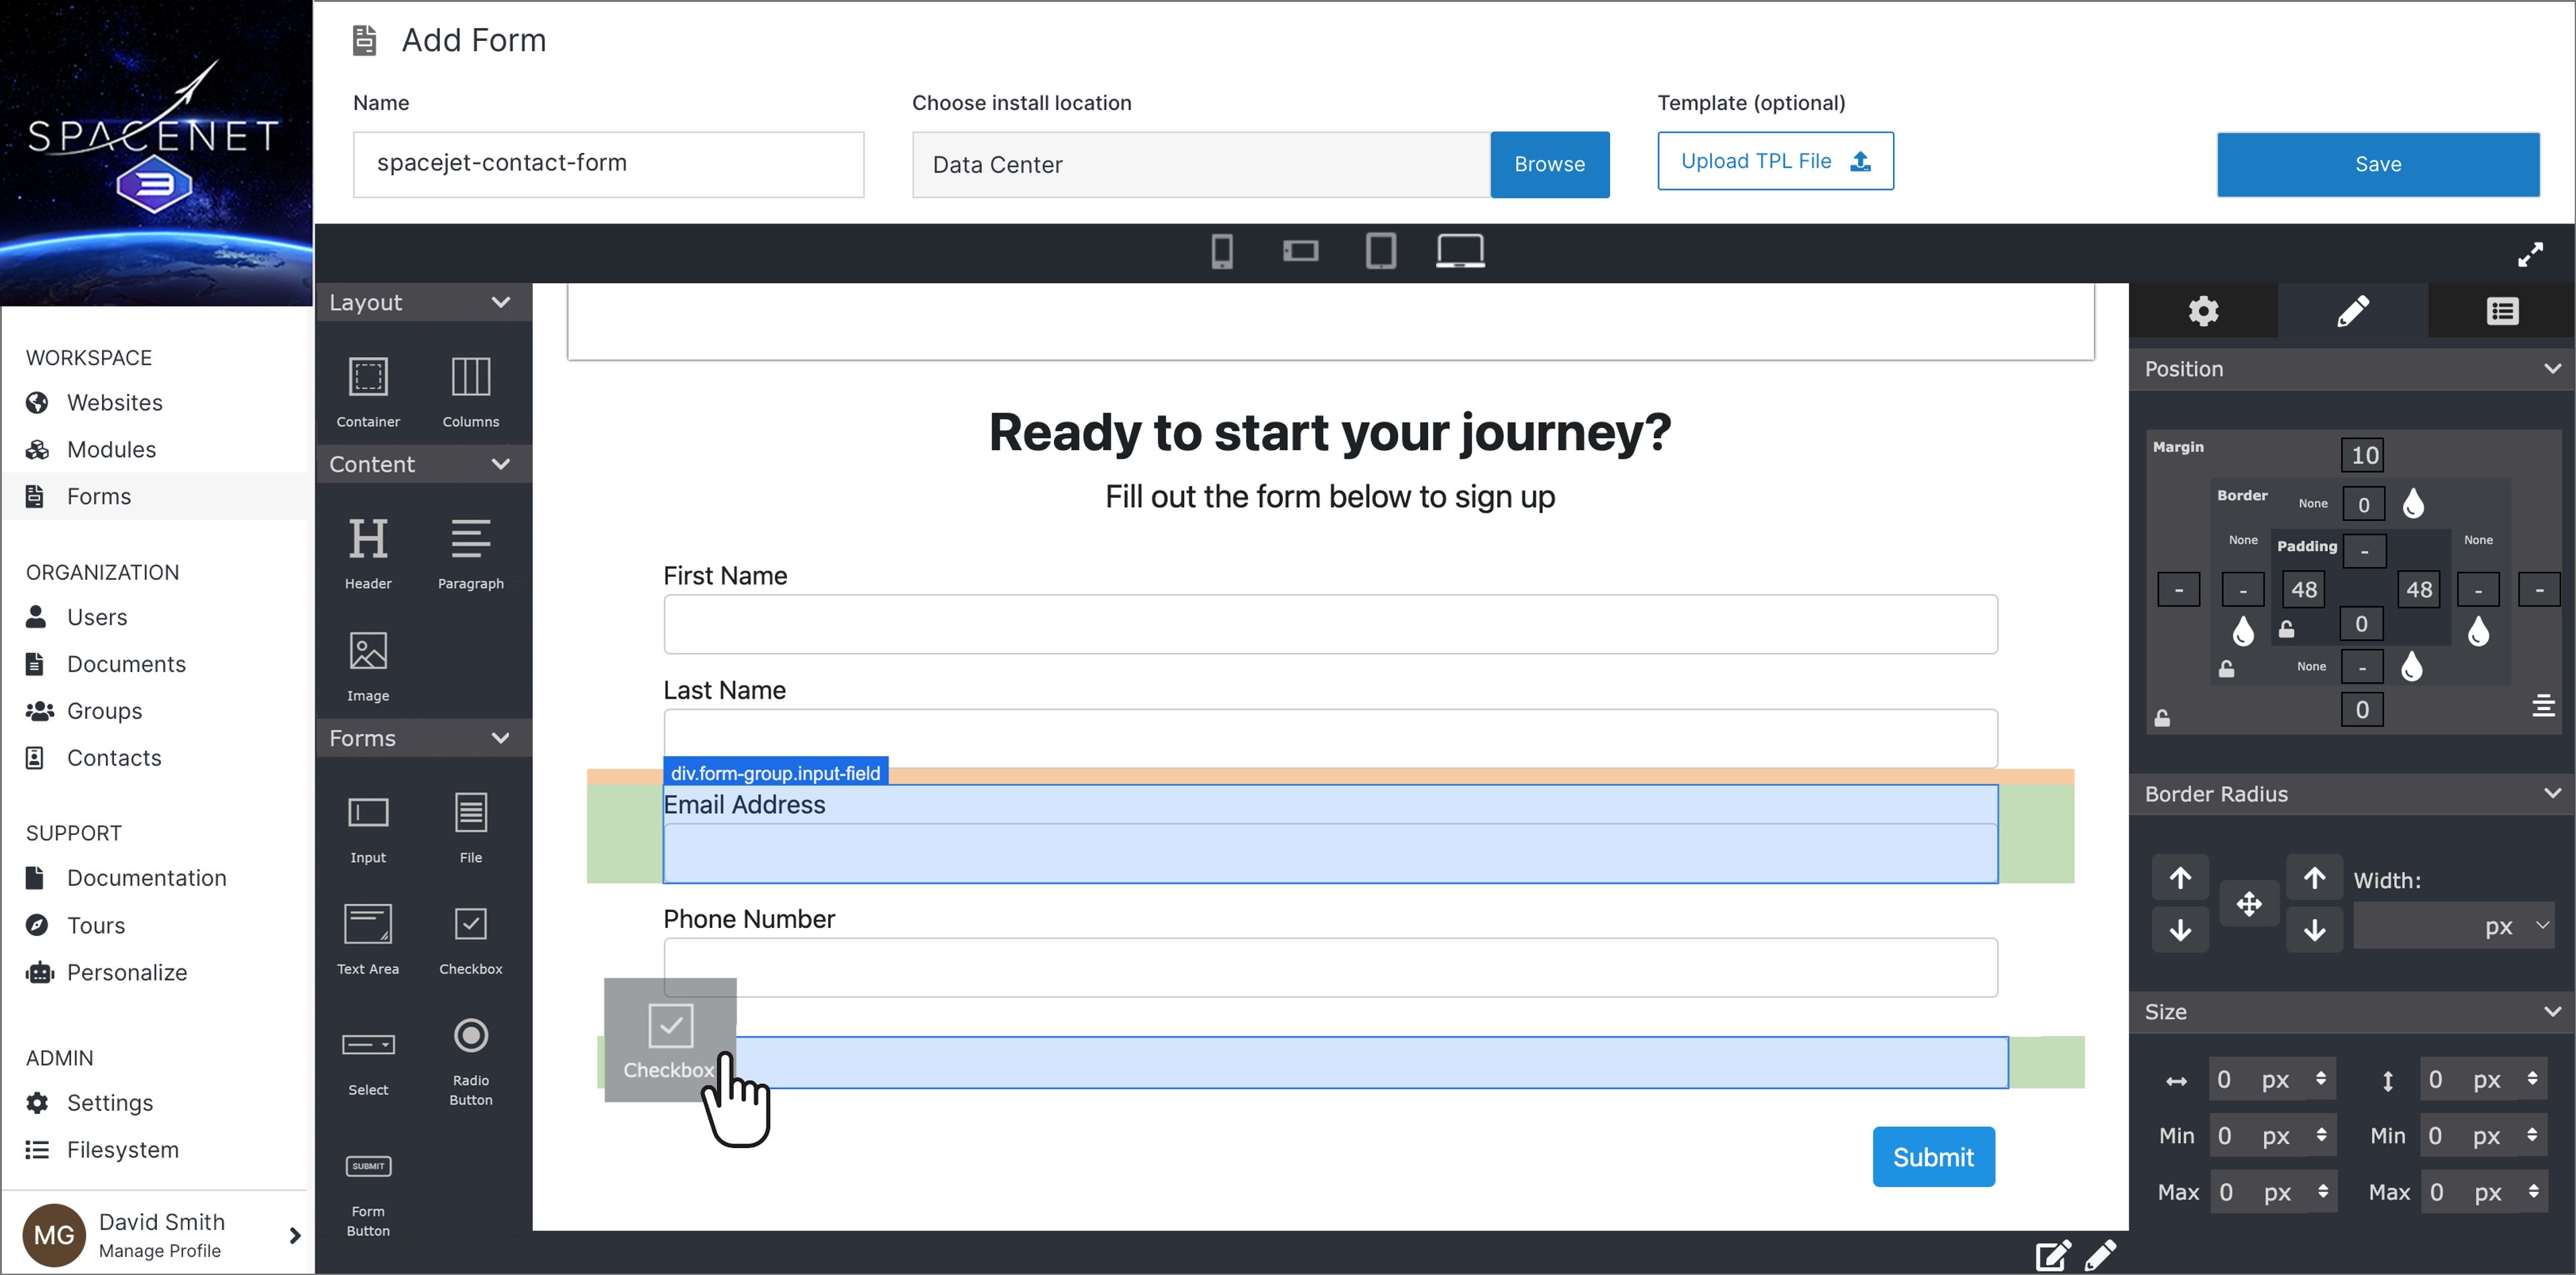Click the left padding 48 field
This screenshot has height=1275, width=2576.
point(2303,589)
